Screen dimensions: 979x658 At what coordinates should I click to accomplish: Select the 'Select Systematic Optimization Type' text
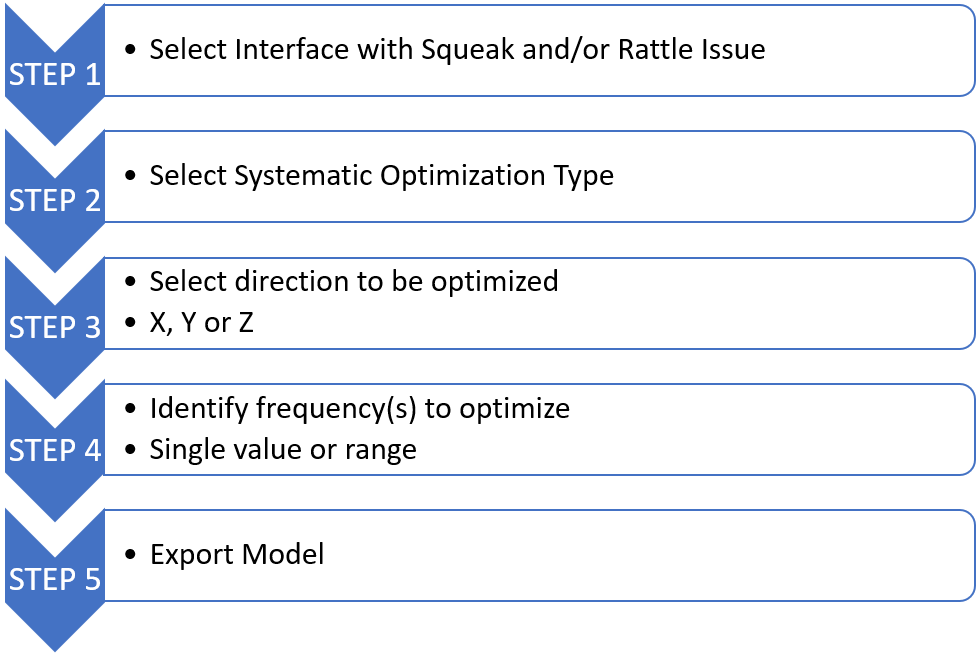click(x=381, y=176)
